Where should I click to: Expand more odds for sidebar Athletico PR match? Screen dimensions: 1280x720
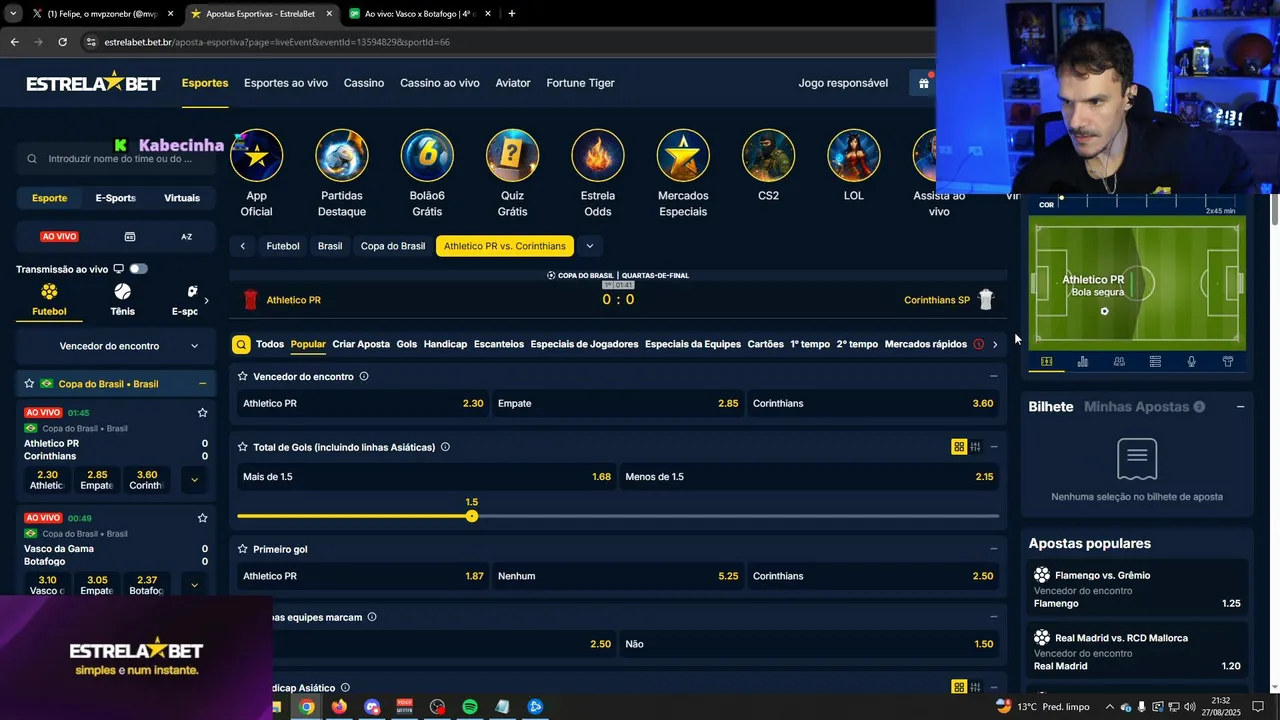point(194,480)
